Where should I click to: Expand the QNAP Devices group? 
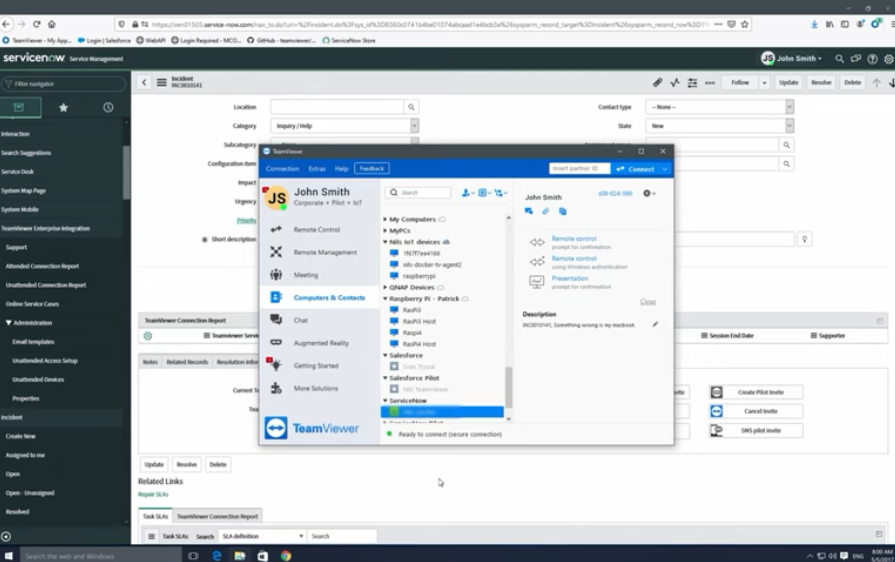(x=385, y=287)
